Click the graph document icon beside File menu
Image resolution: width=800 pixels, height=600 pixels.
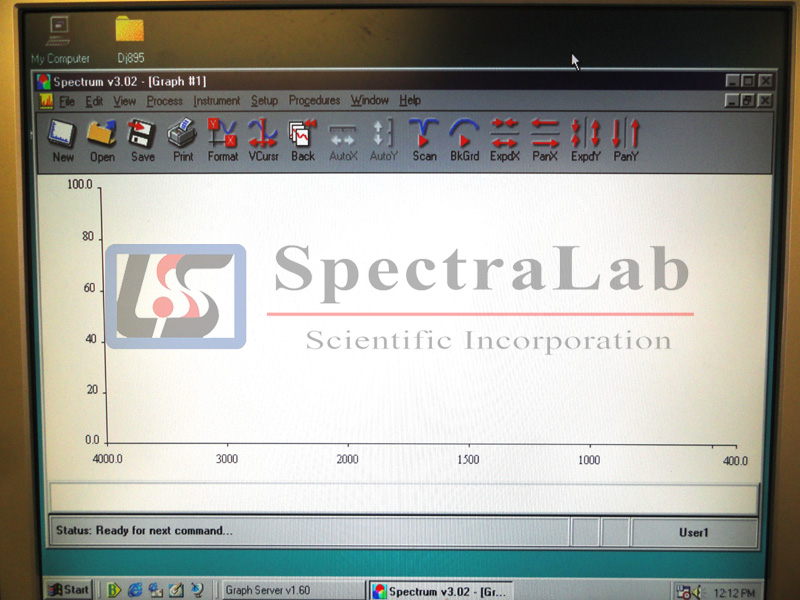[46, 101]
